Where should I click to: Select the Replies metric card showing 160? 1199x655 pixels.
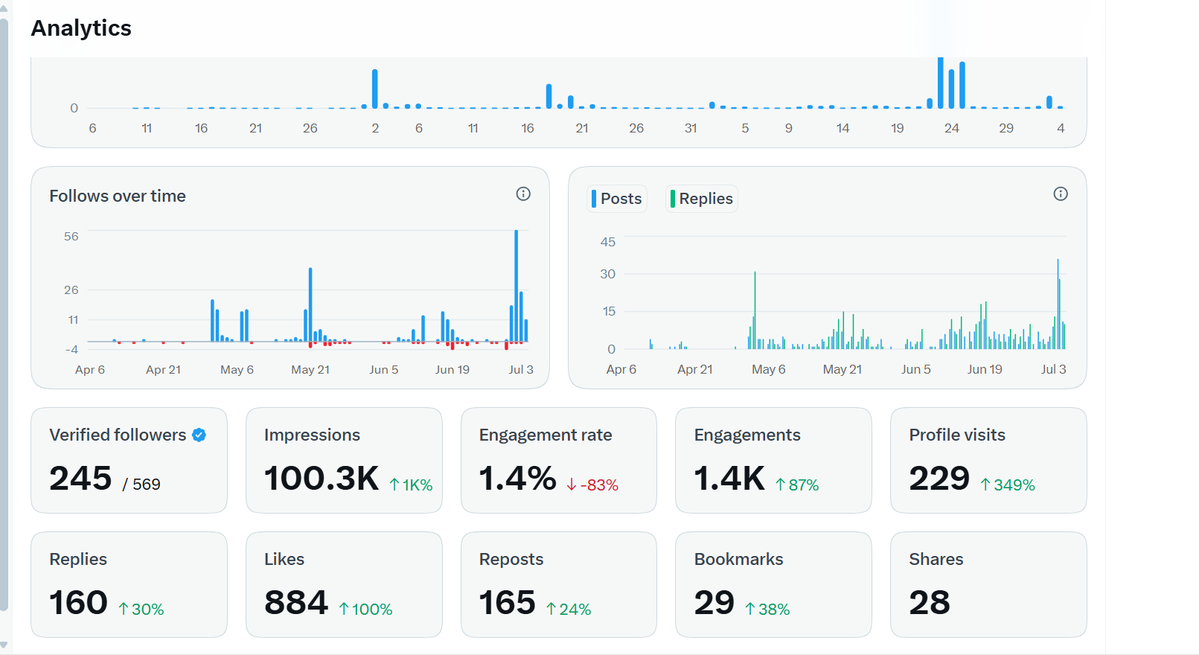(x=129, y=585)
